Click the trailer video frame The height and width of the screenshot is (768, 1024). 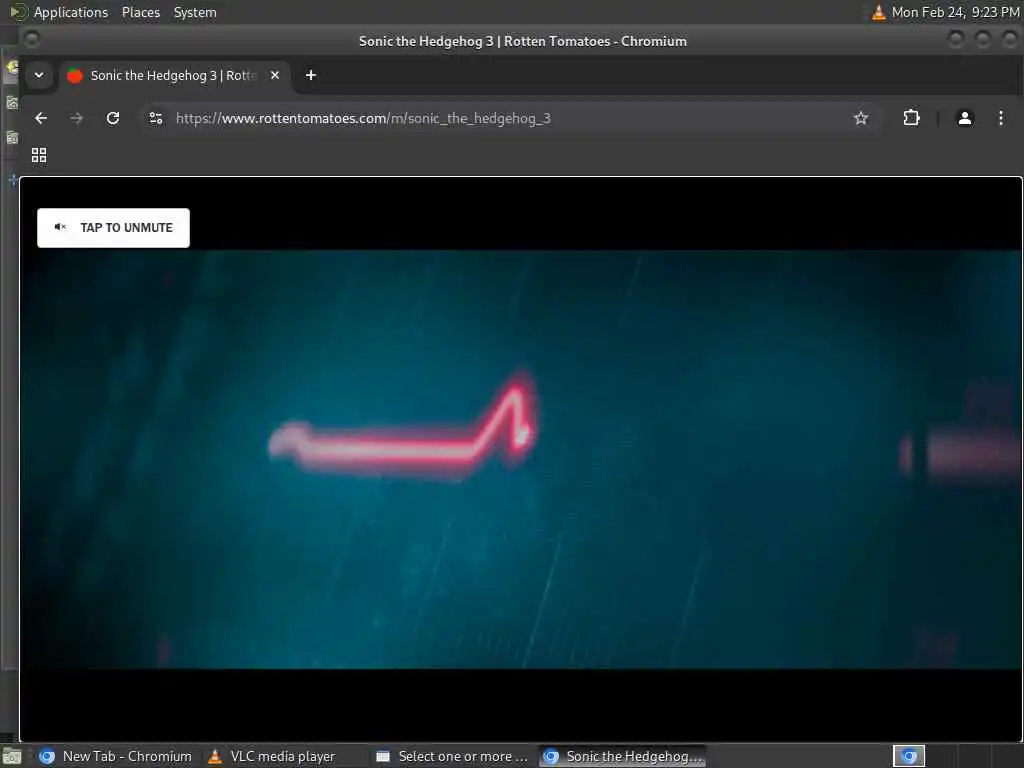520,459
